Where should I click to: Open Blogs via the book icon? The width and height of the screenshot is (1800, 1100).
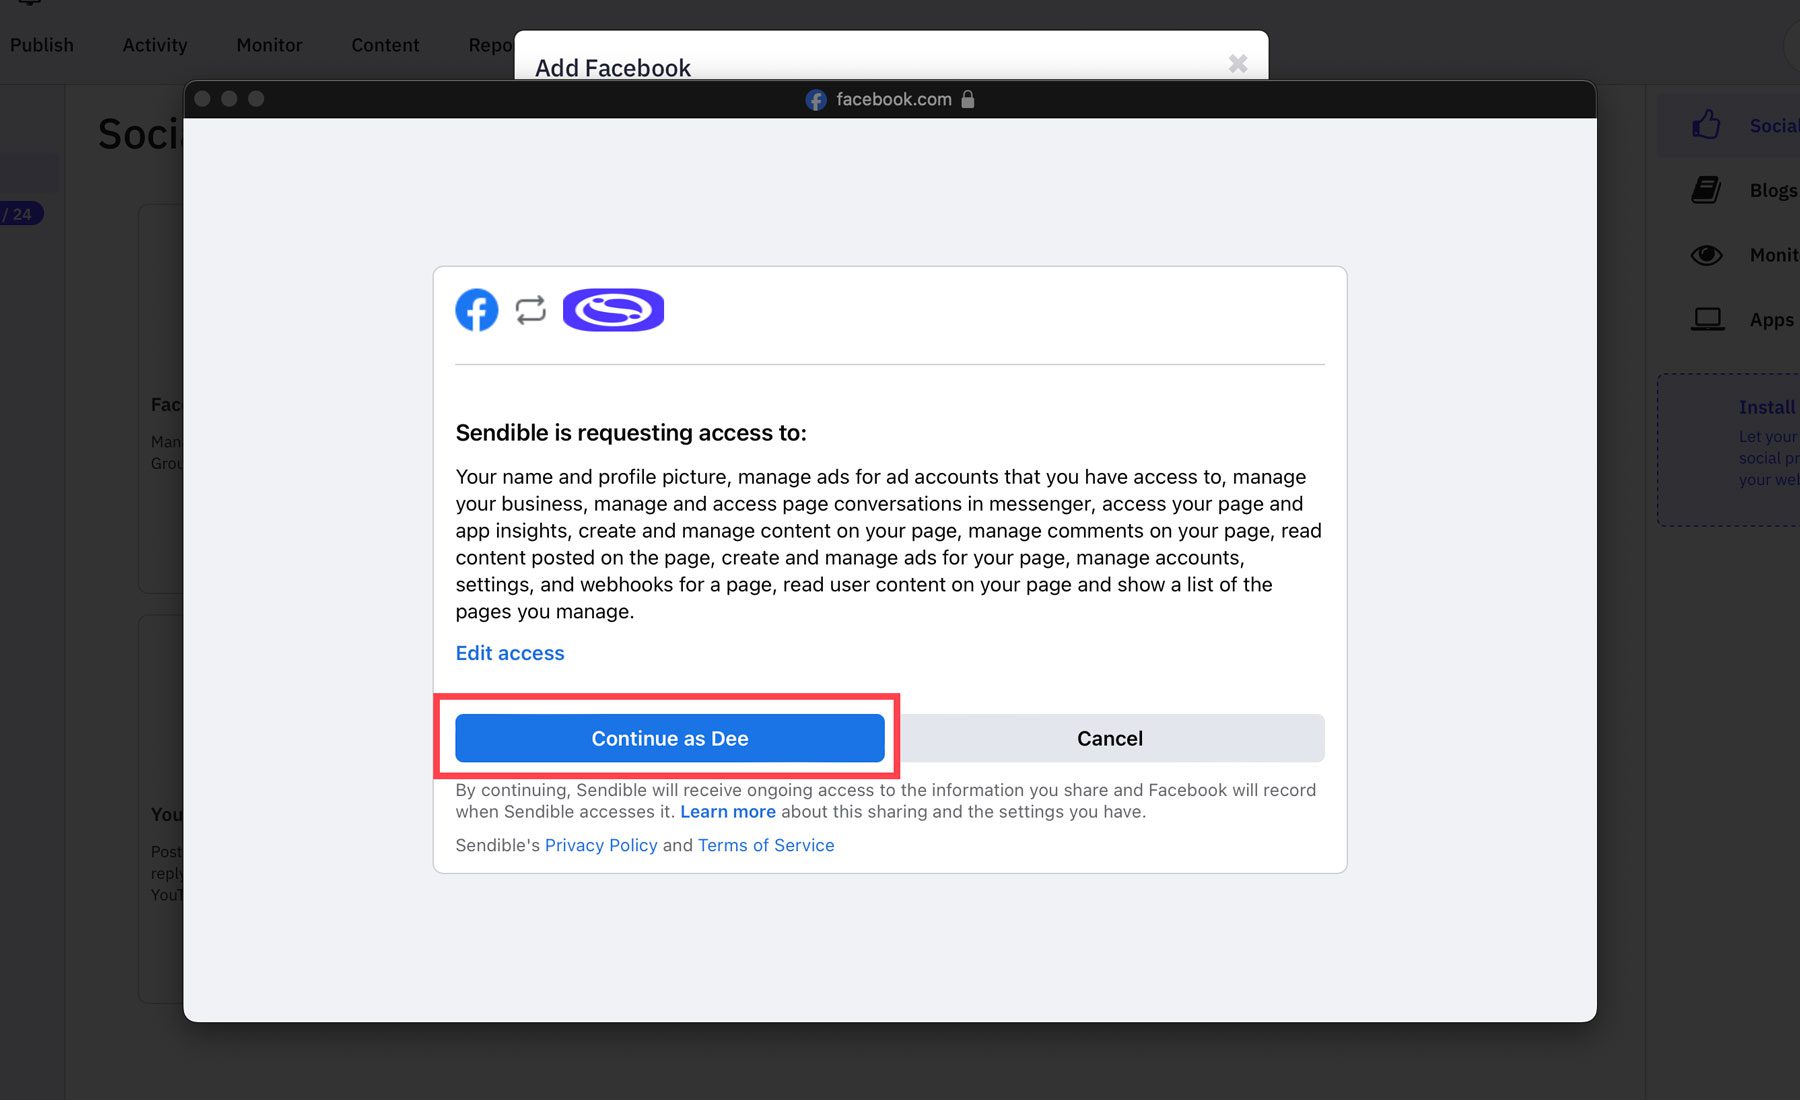click(1707, 189)
